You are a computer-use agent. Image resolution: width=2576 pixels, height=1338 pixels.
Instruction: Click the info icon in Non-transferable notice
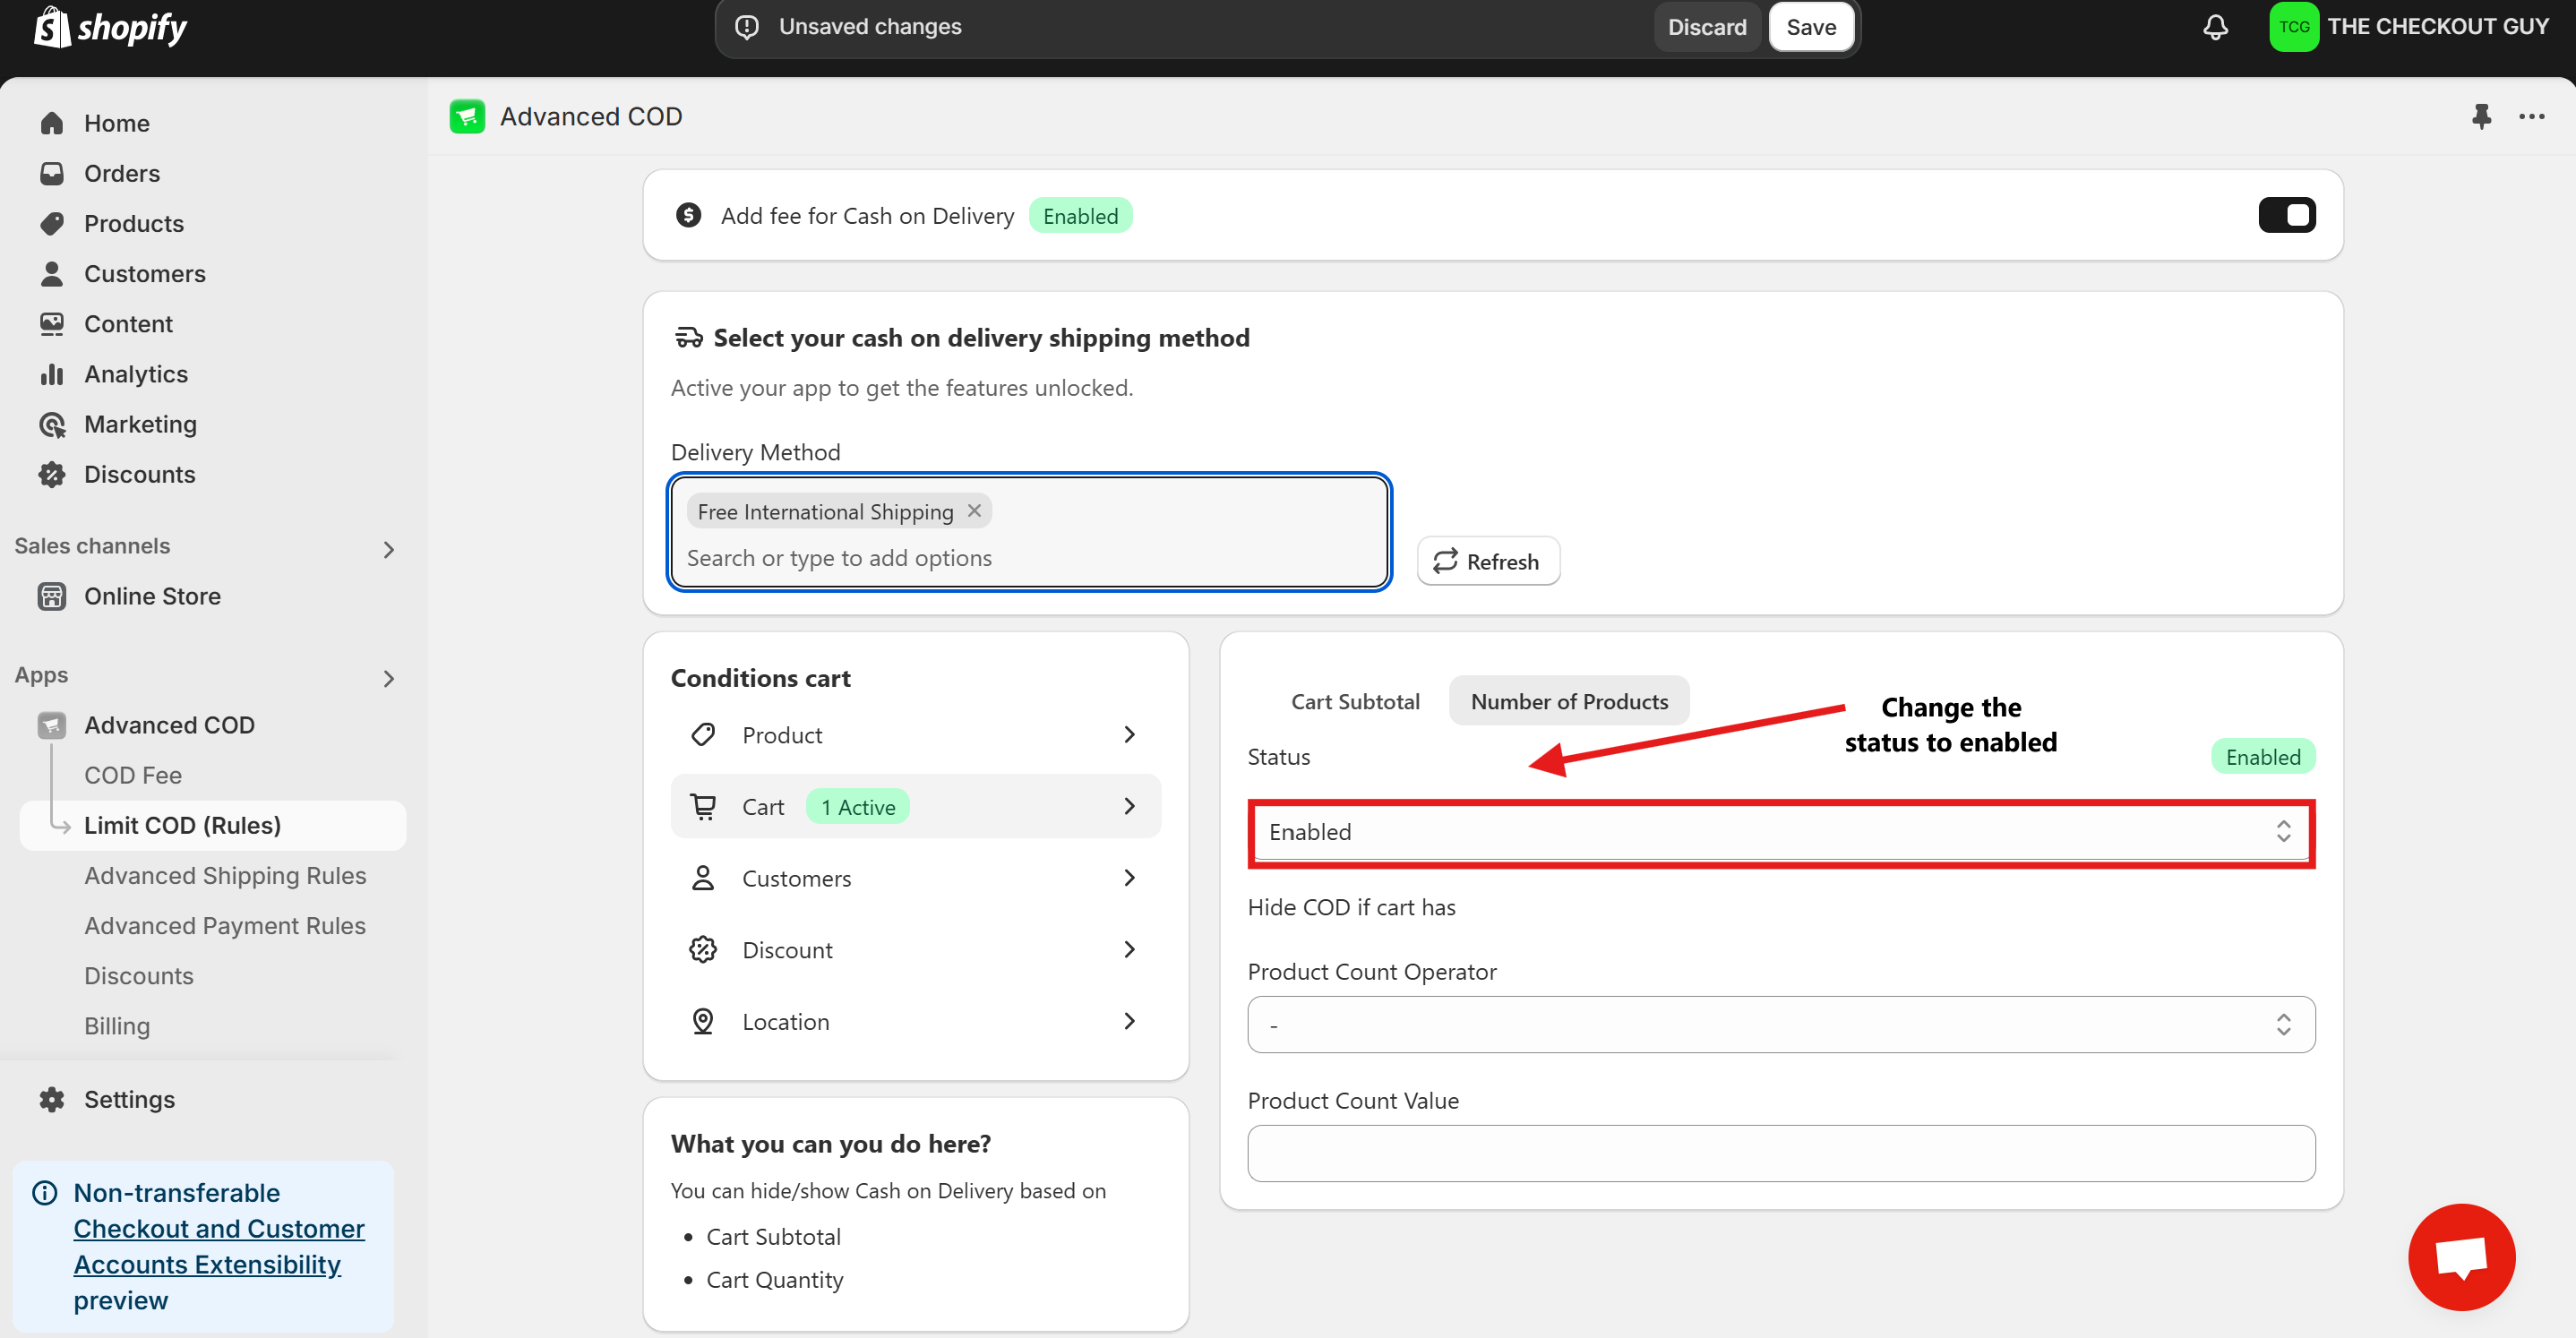(x=45, y=1192)
